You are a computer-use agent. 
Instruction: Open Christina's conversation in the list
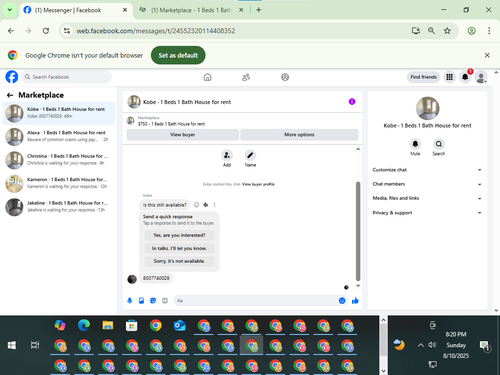[x=59, y=160]
